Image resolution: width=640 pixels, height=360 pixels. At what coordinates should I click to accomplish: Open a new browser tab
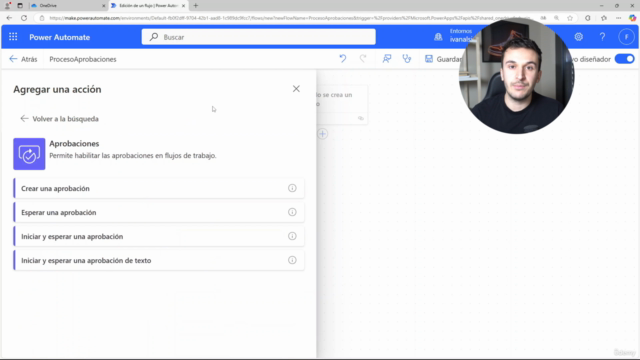pyautogui.click(x=196, y=6)
